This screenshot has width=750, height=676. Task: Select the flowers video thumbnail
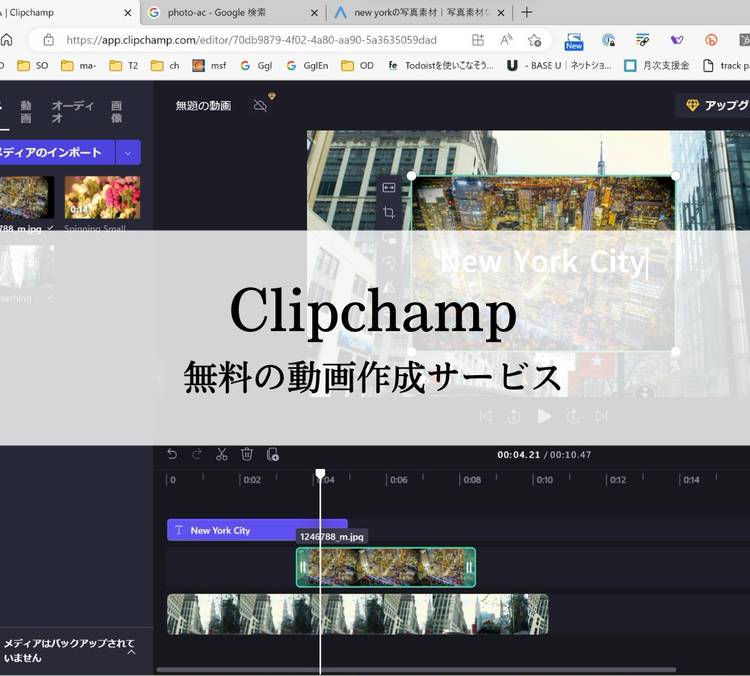point(102,198)
